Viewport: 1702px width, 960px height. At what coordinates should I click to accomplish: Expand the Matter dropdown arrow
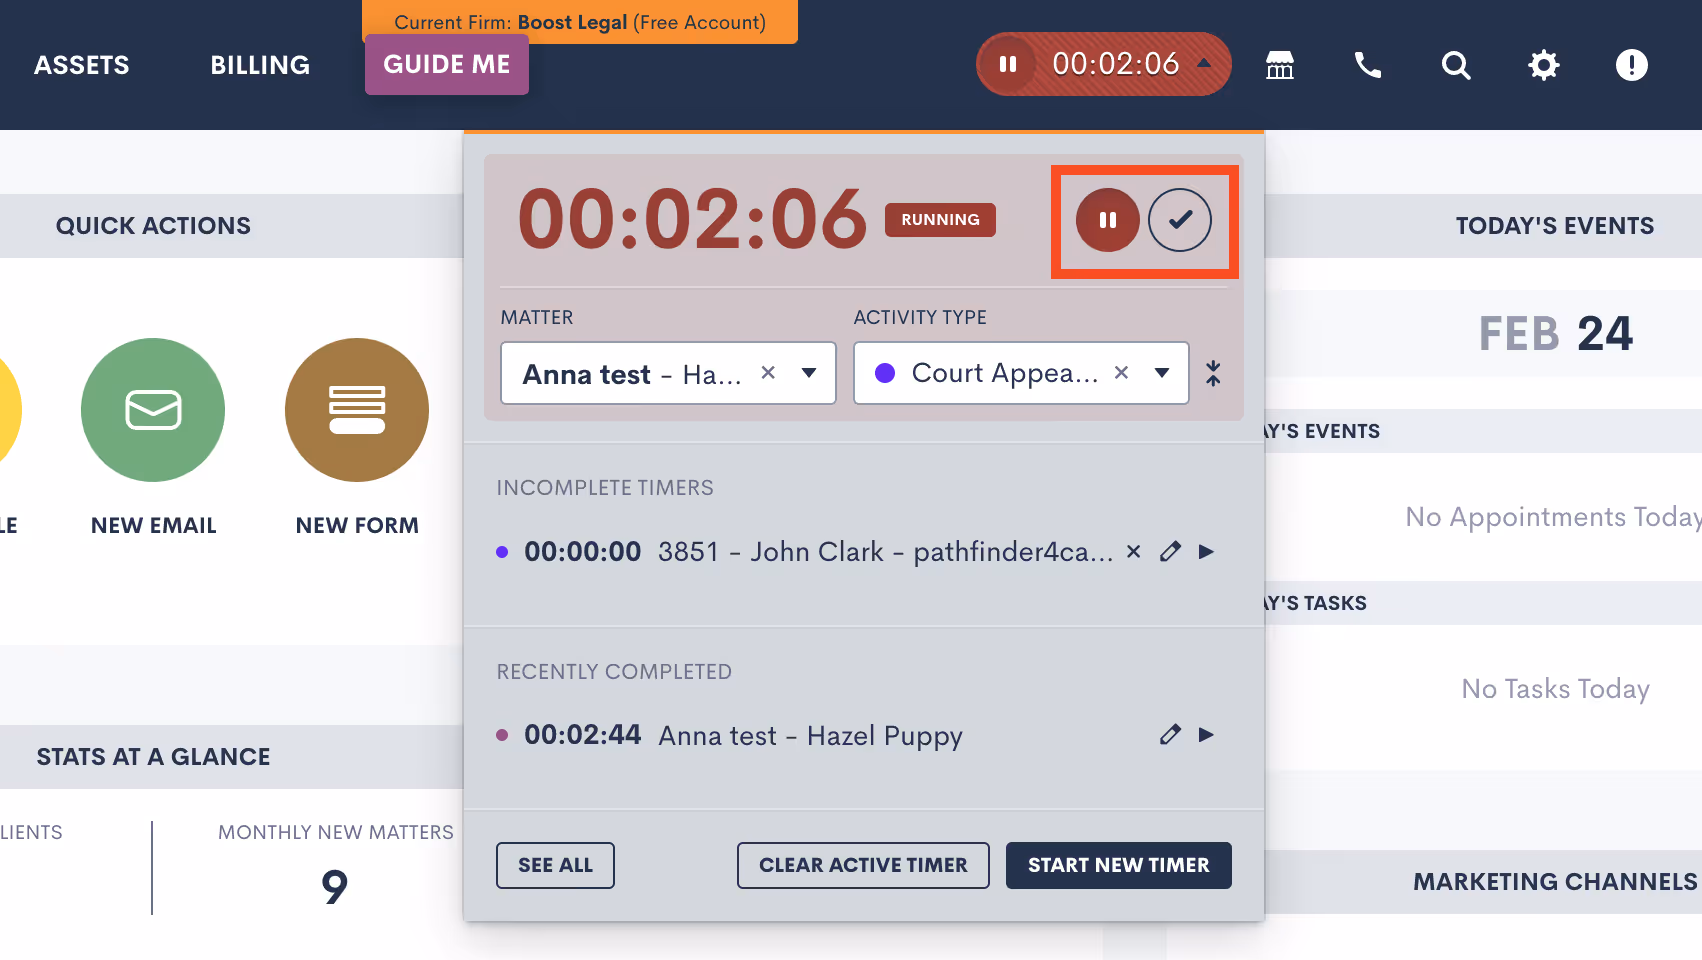coord(809,373)
